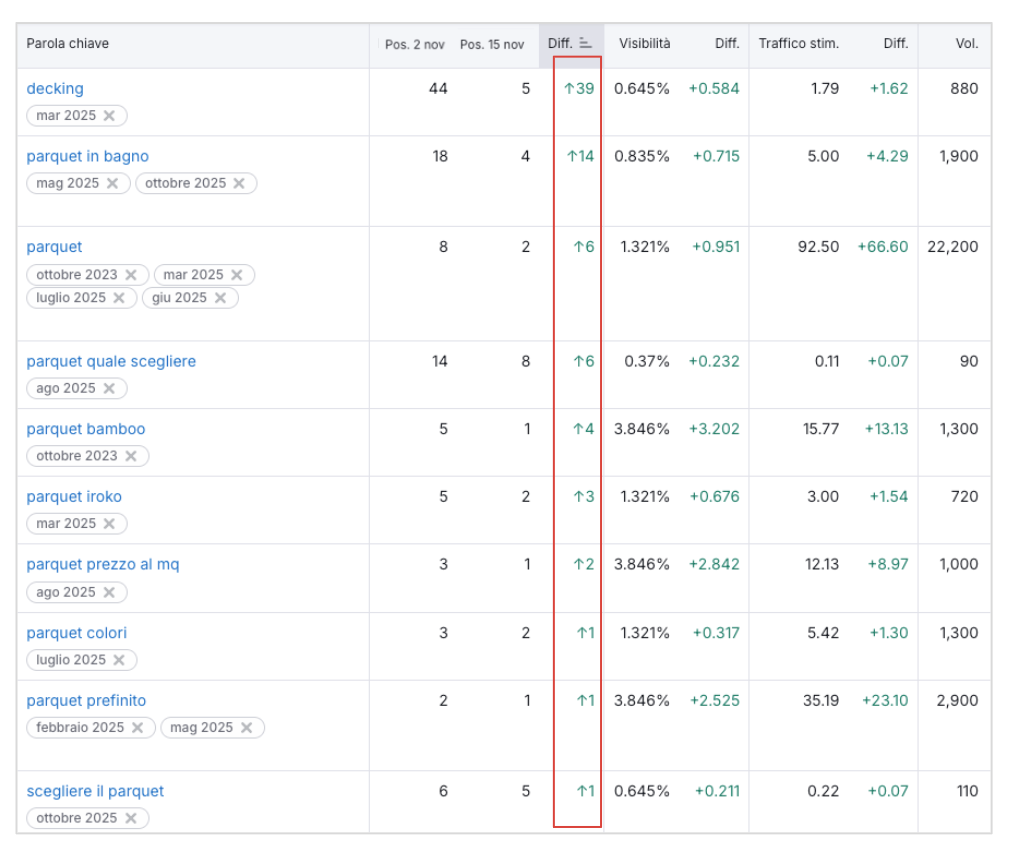The image size is (1011, 850).
Task: Sort table by 'Traffico stim.' column
Action: pos(798,44)
